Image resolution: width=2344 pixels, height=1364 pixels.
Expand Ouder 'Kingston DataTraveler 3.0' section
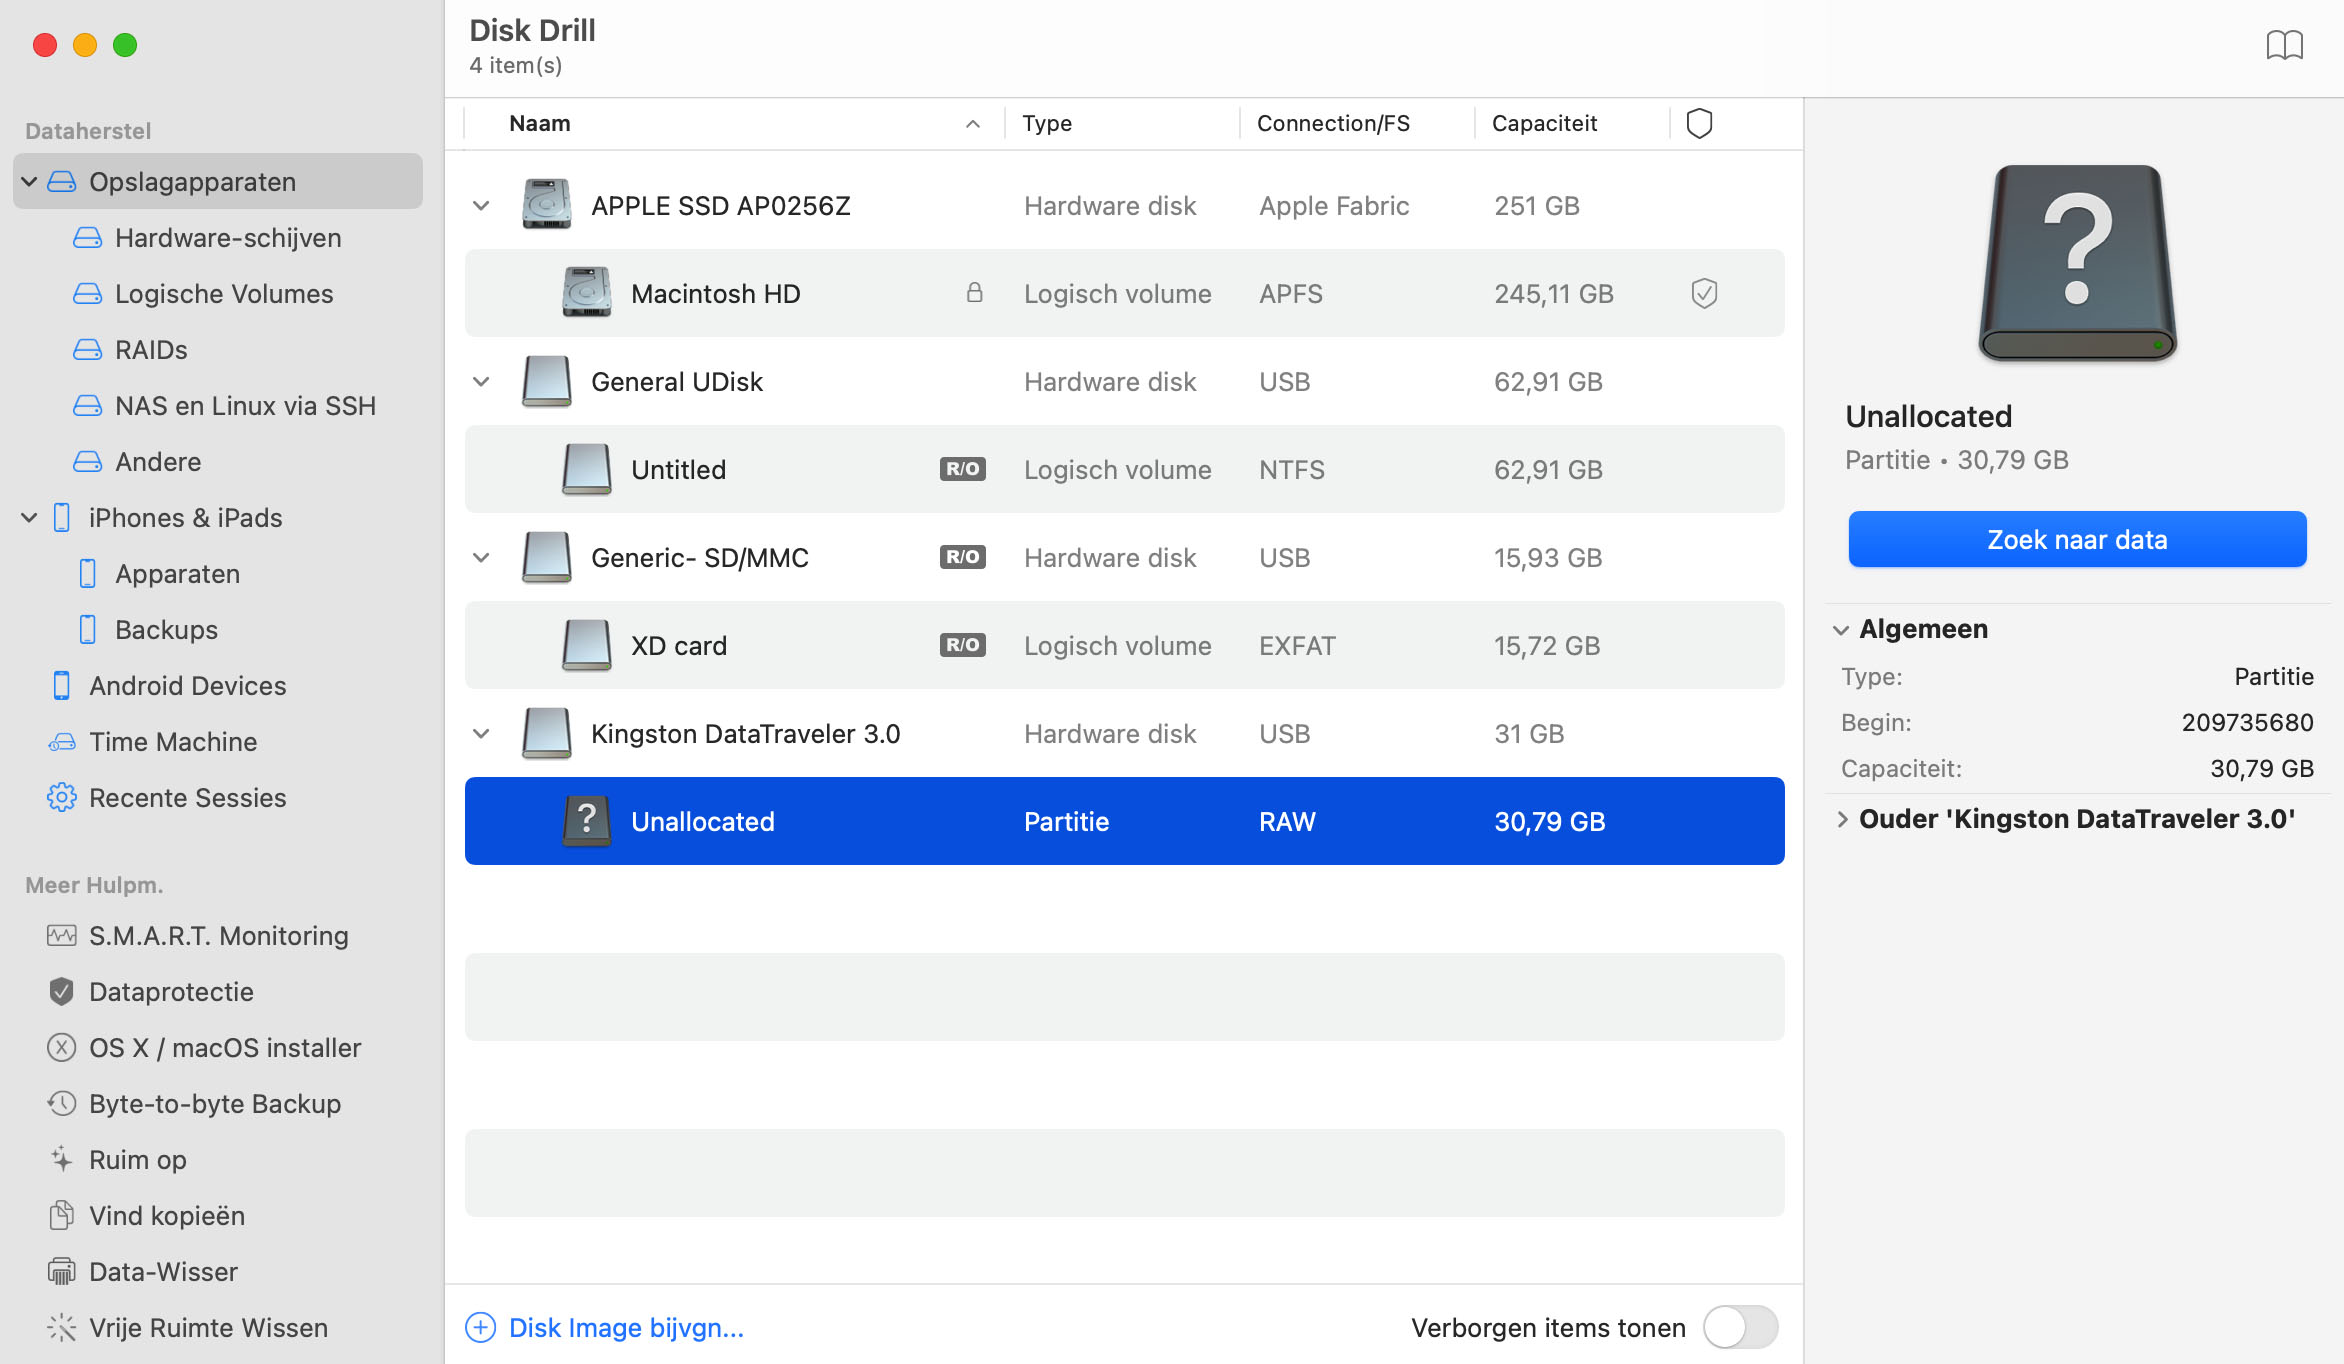coord(1842,819)
